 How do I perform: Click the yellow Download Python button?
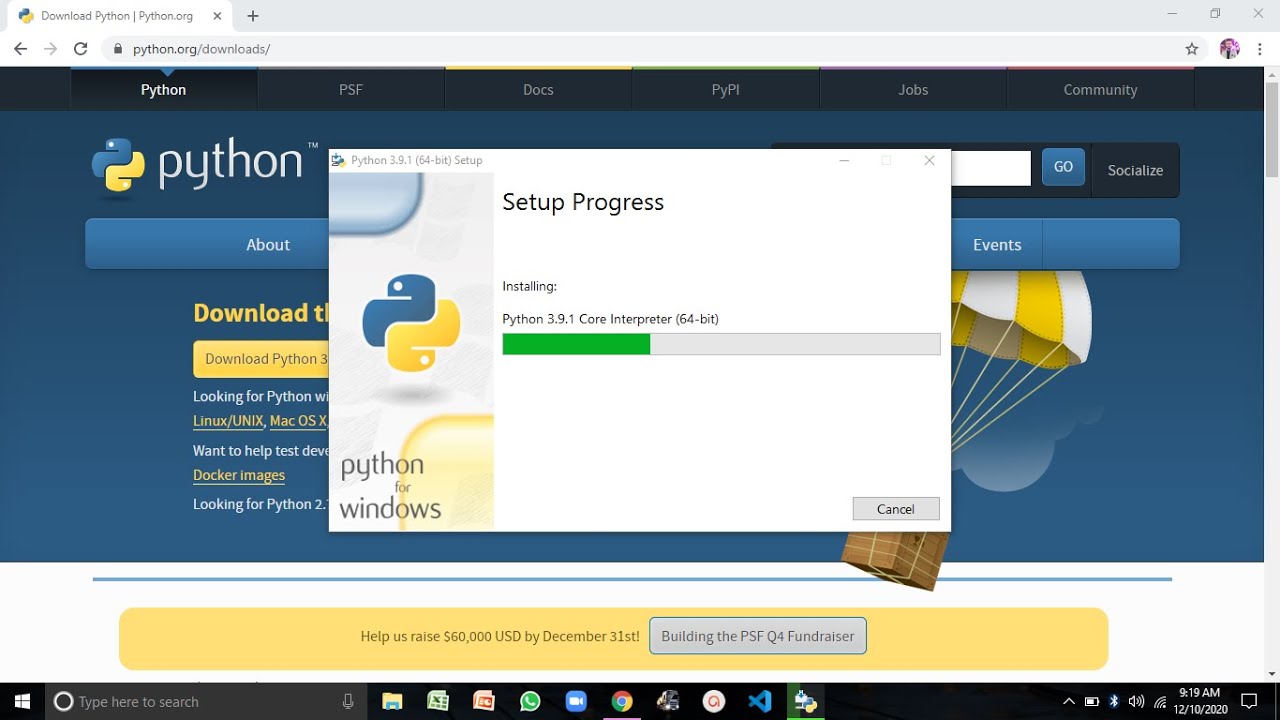tap(262, 359)
